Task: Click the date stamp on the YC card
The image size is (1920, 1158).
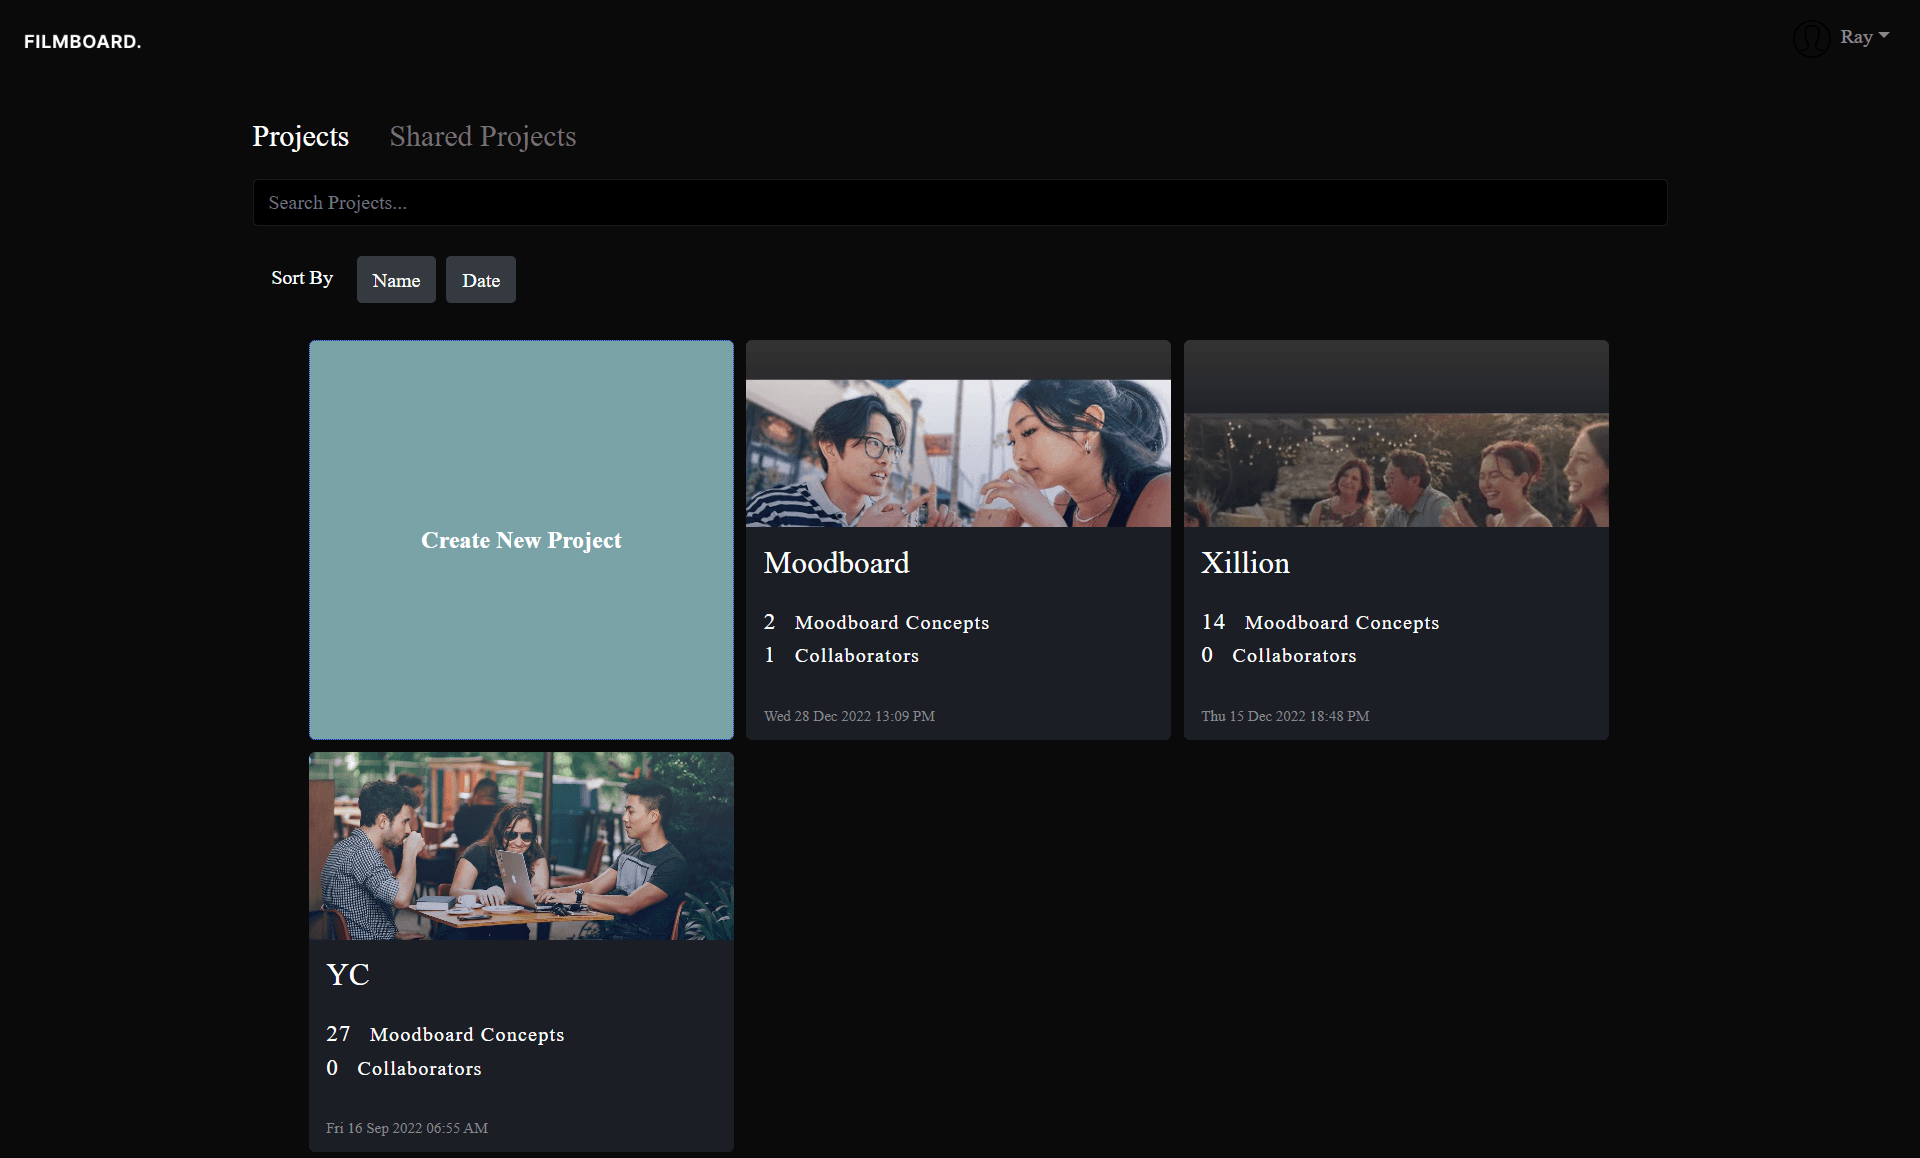Action: click(406, 1127)
